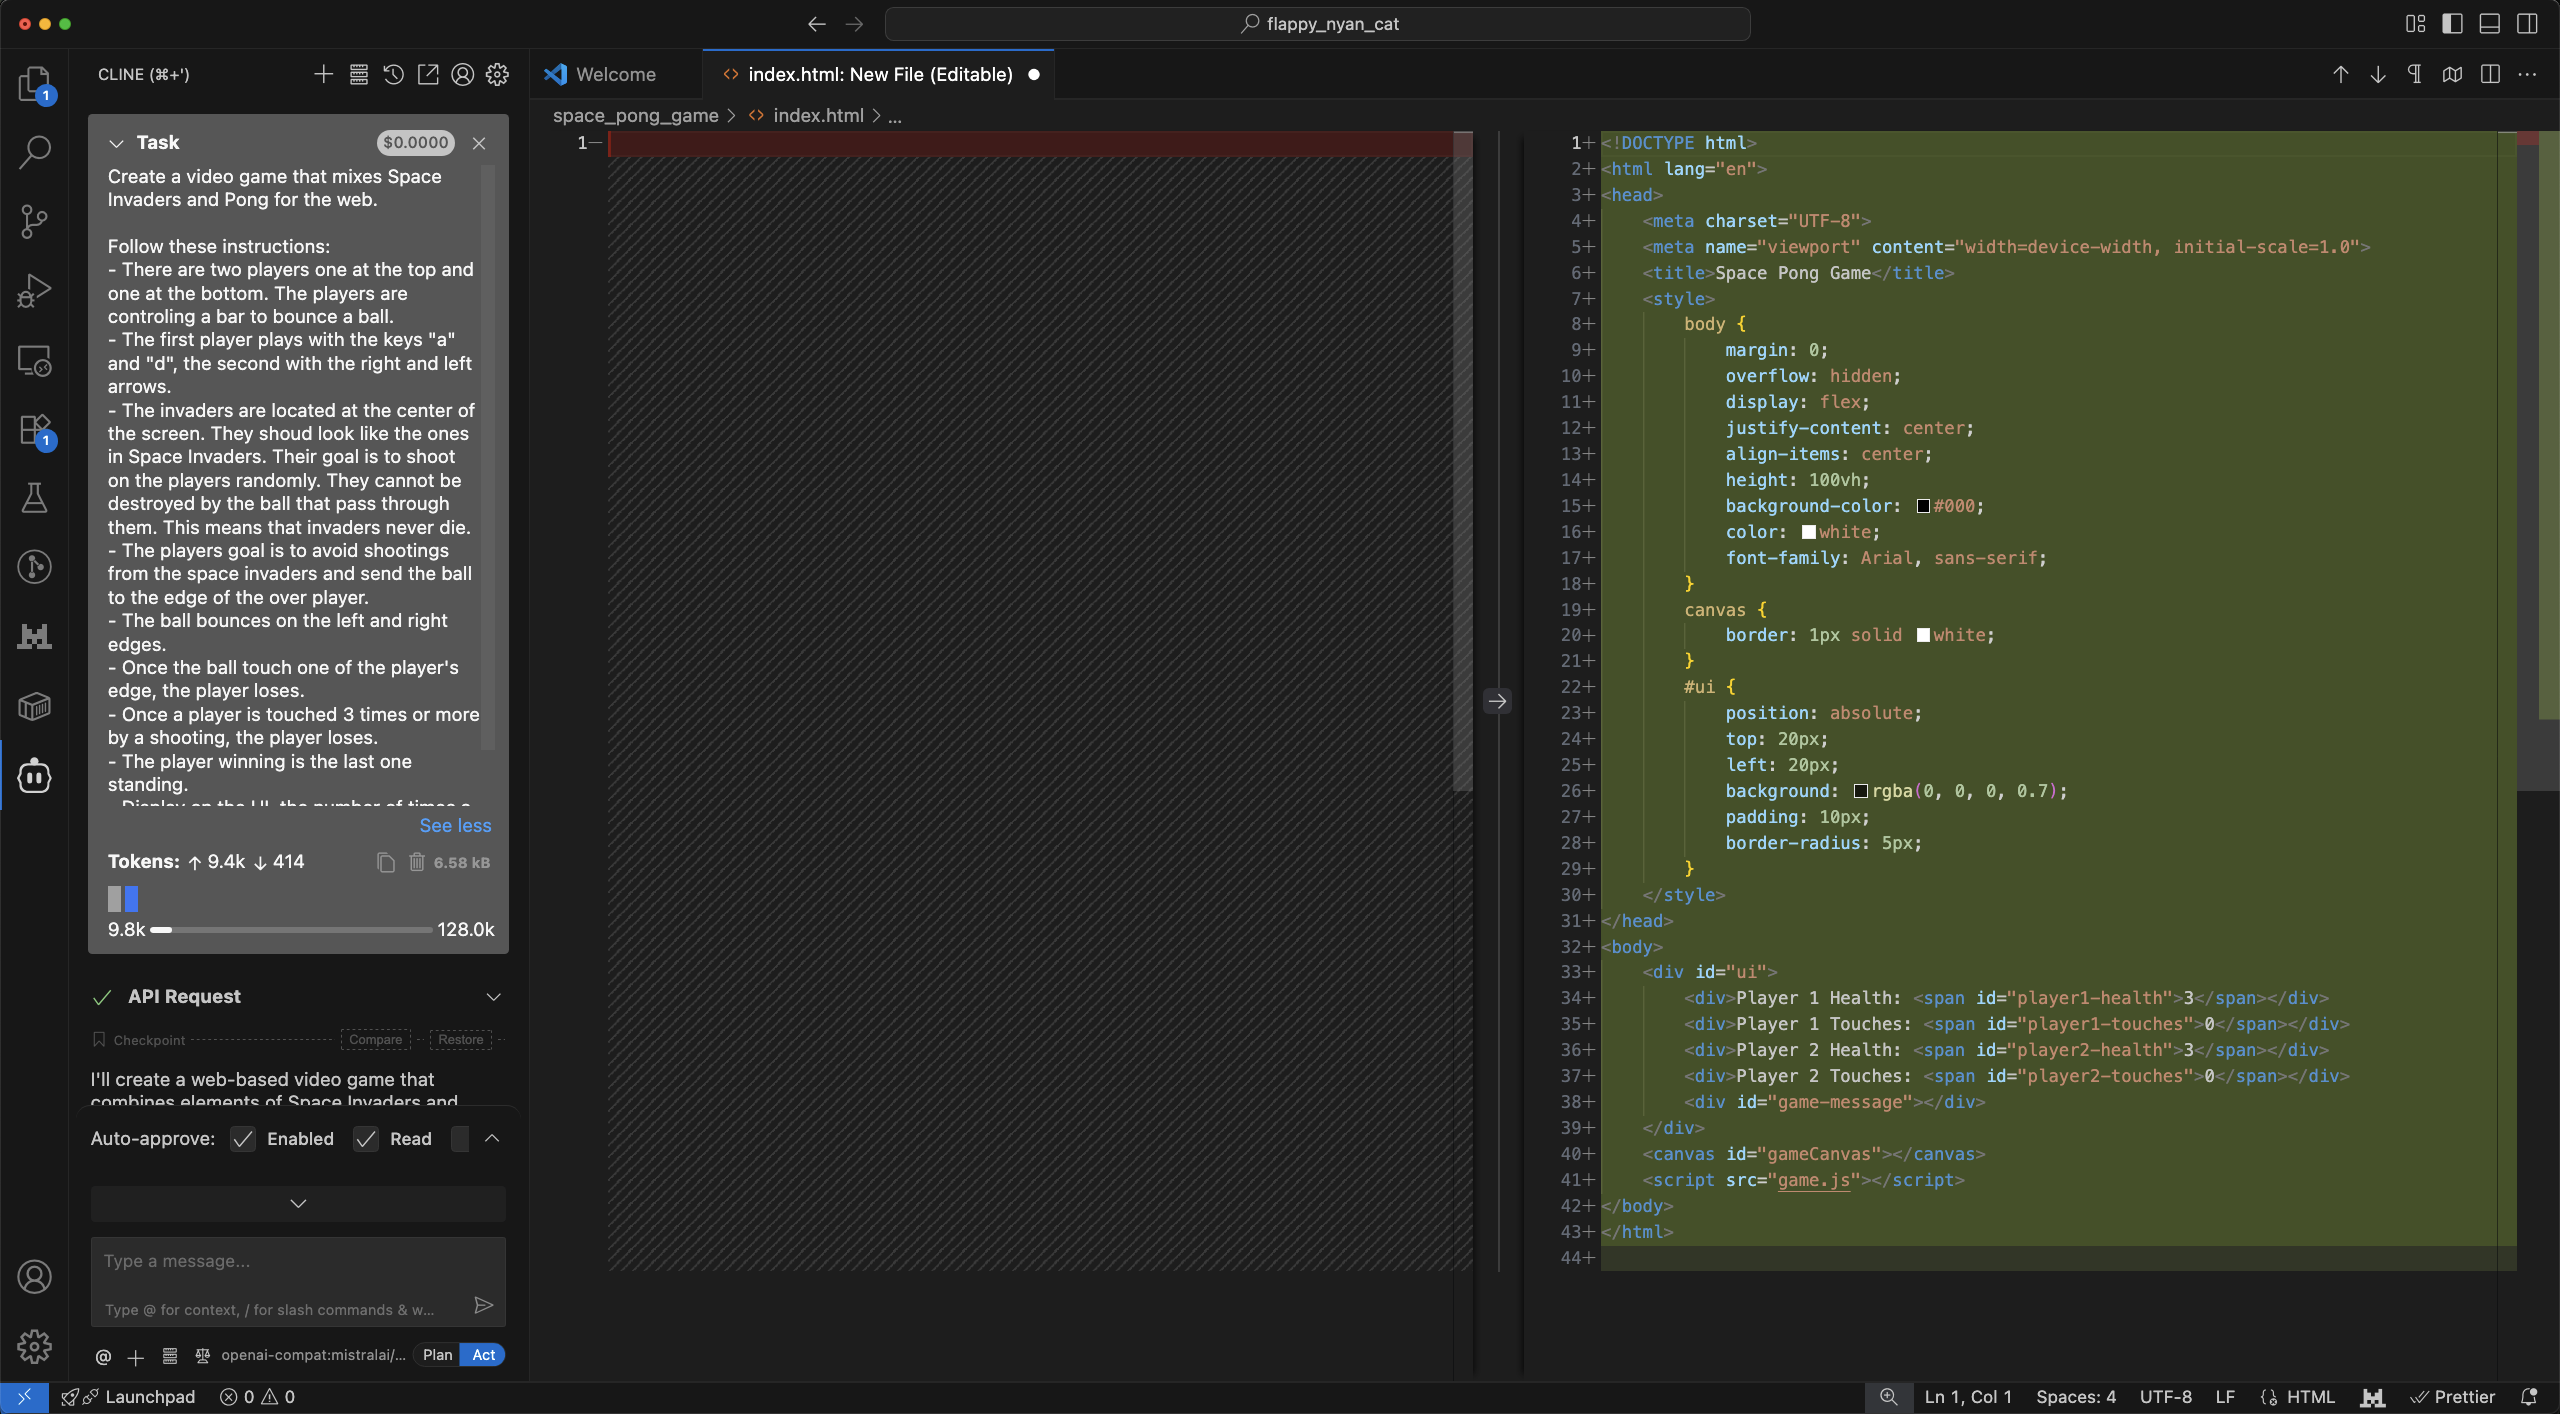The width and height of the screenshot is (2560, 1414).
Task: Open the Source Control view
Action: click(35, 221)
